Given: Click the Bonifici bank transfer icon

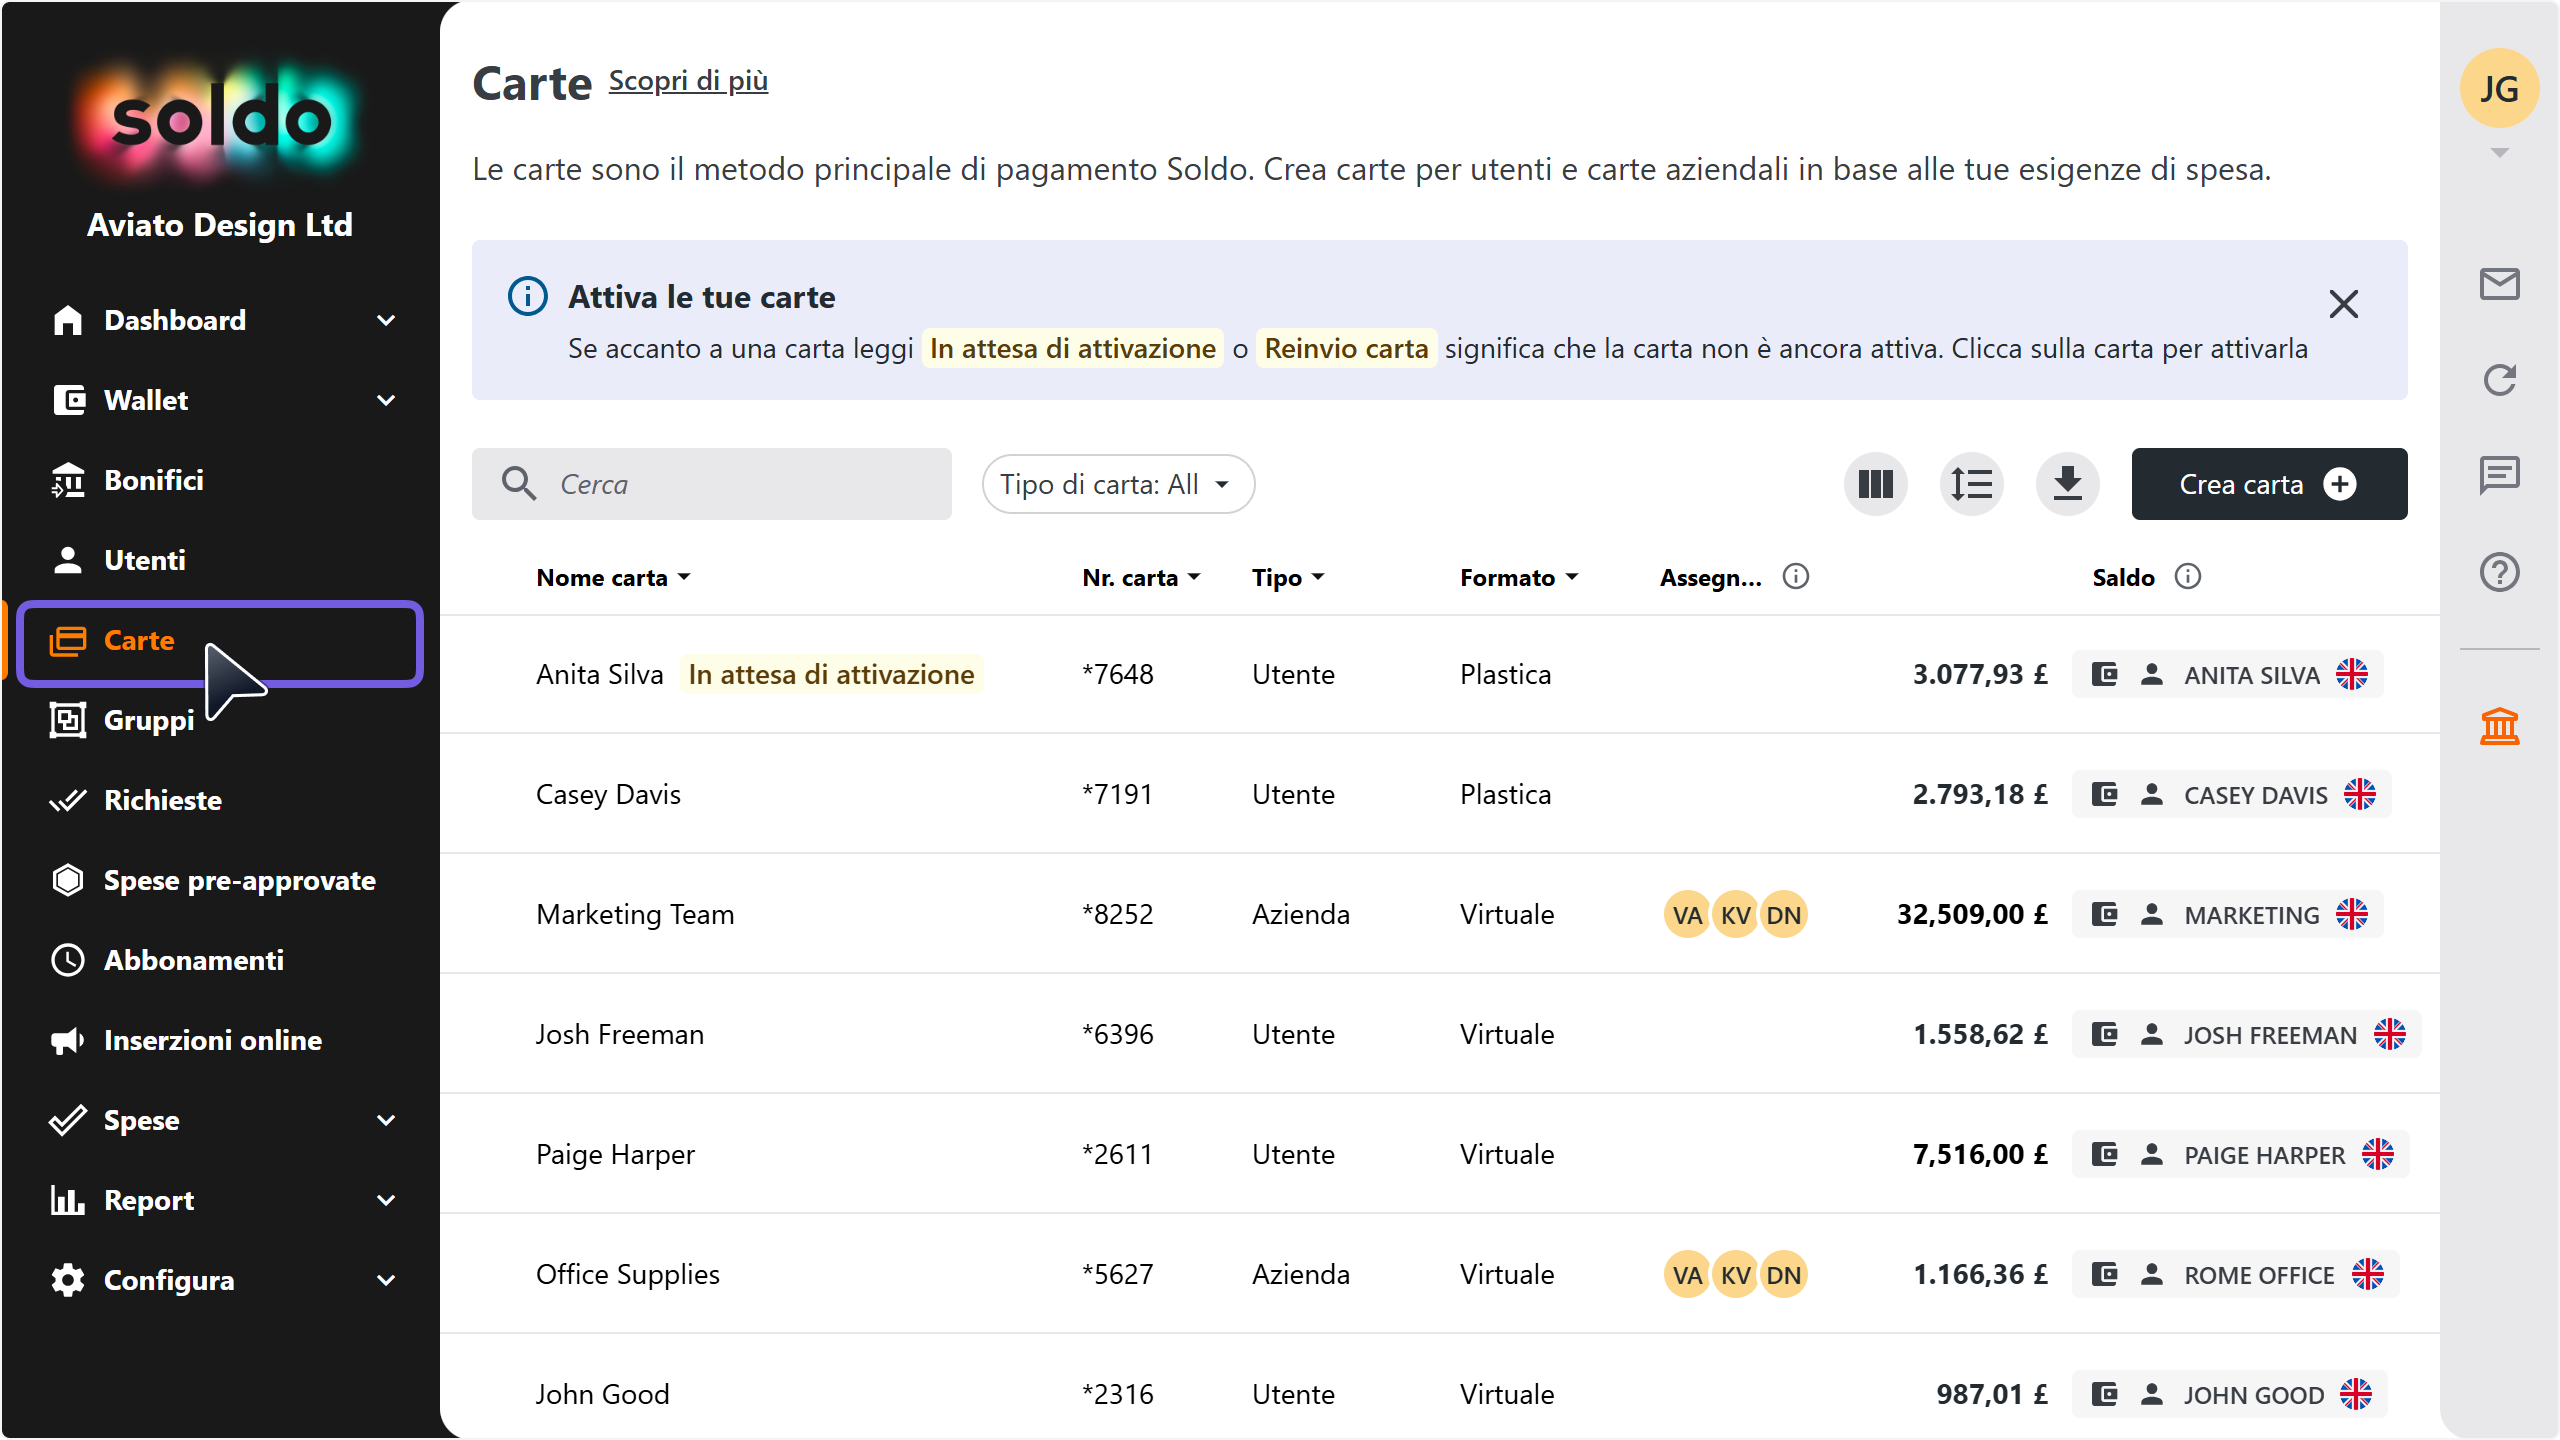Looking at the screenshot, I should (68, 480).
